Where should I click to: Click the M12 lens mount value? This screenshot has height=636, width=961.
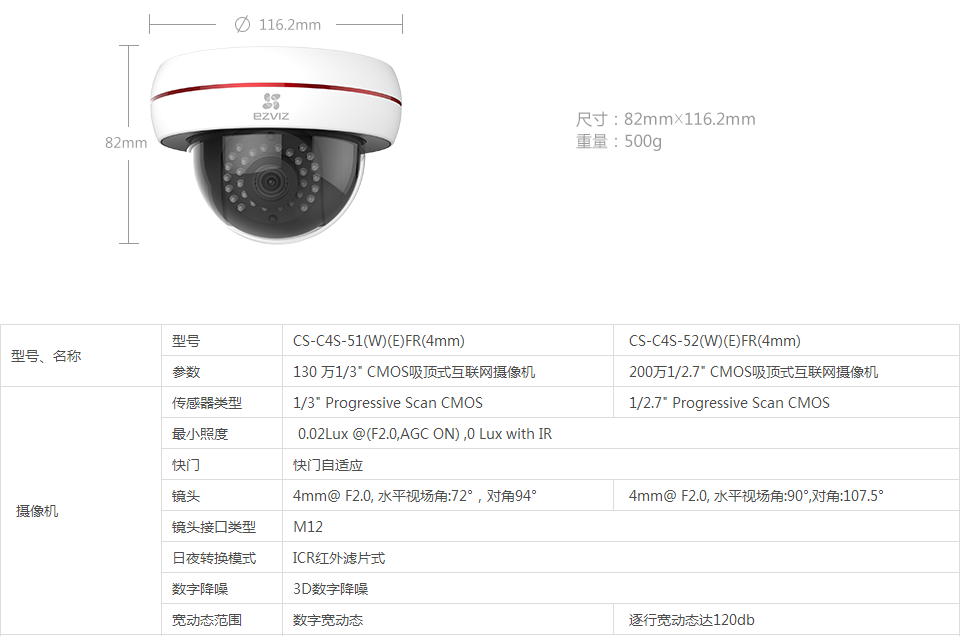621,527
